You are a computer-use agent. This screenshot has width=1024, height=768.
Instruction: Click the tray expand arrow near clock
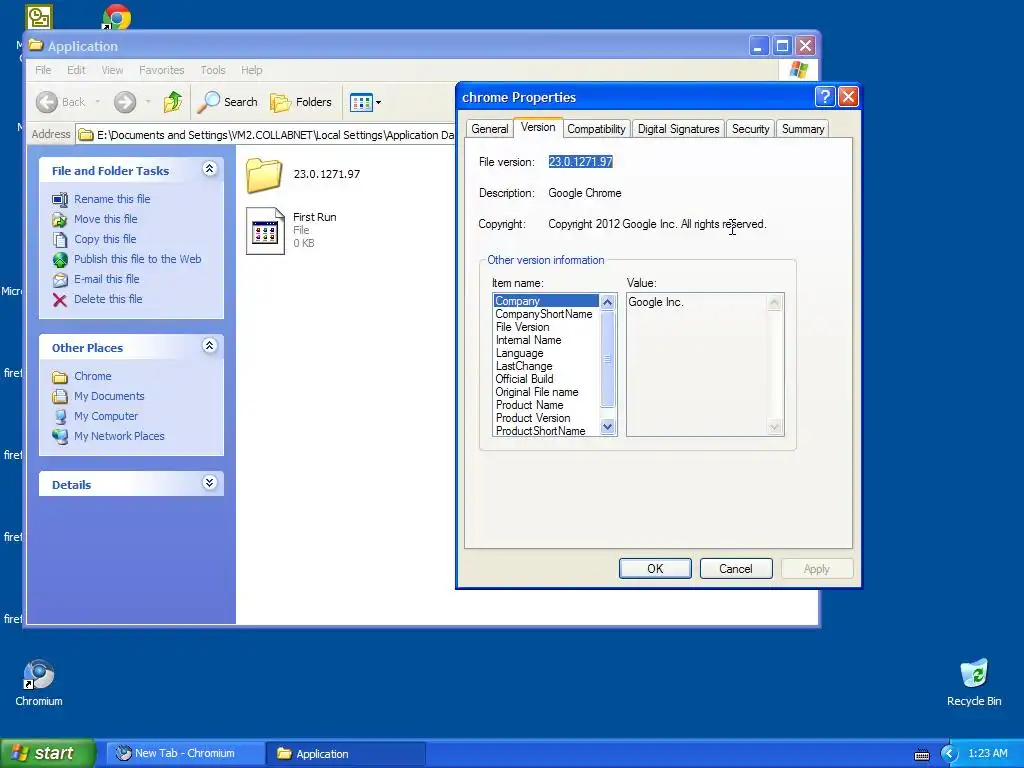(x=949, y=754)
